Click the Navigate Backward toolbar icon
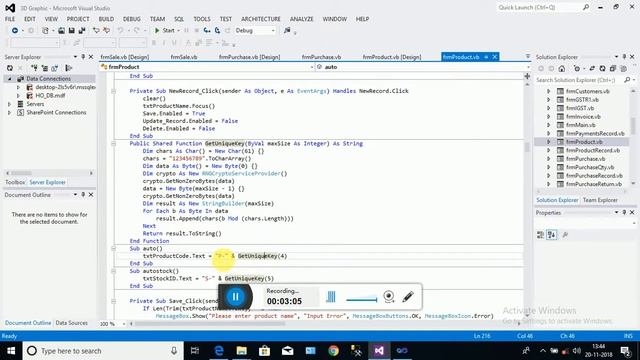Image resolution: width=640 pixels, height=360 pixels. 15,31
